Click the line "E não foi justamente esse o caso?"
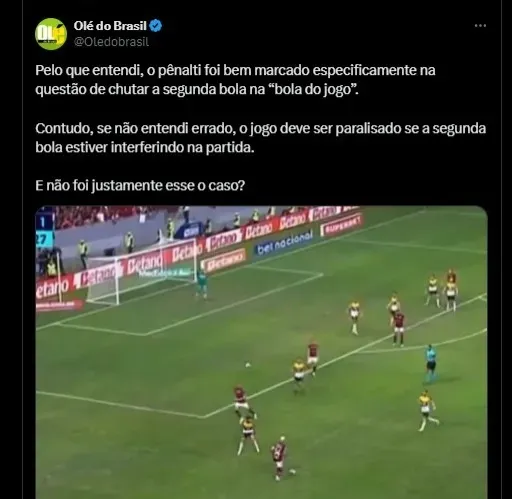The image size is (512, 499). pos(140,185)
